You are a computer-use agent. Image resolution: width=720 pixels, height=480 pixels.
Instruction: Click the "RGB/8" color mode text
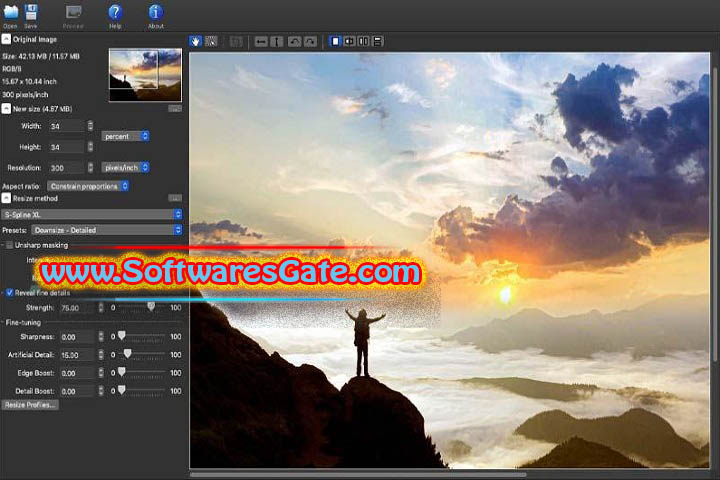pos(11,69)
